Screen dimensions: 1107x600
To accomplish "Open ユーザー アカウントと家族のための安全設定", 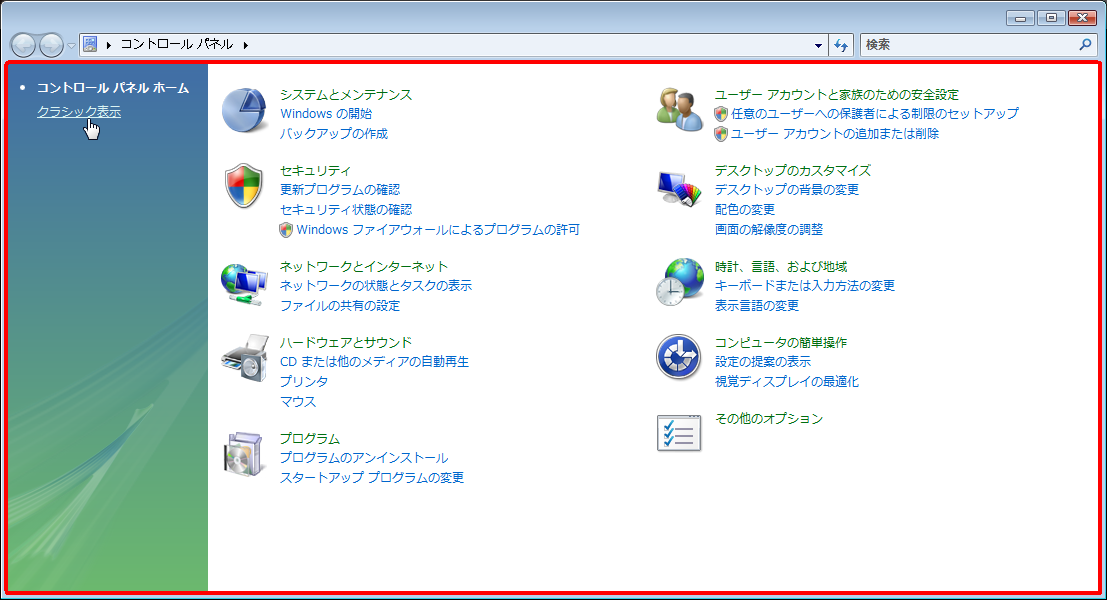I will (x=837, y=95).
